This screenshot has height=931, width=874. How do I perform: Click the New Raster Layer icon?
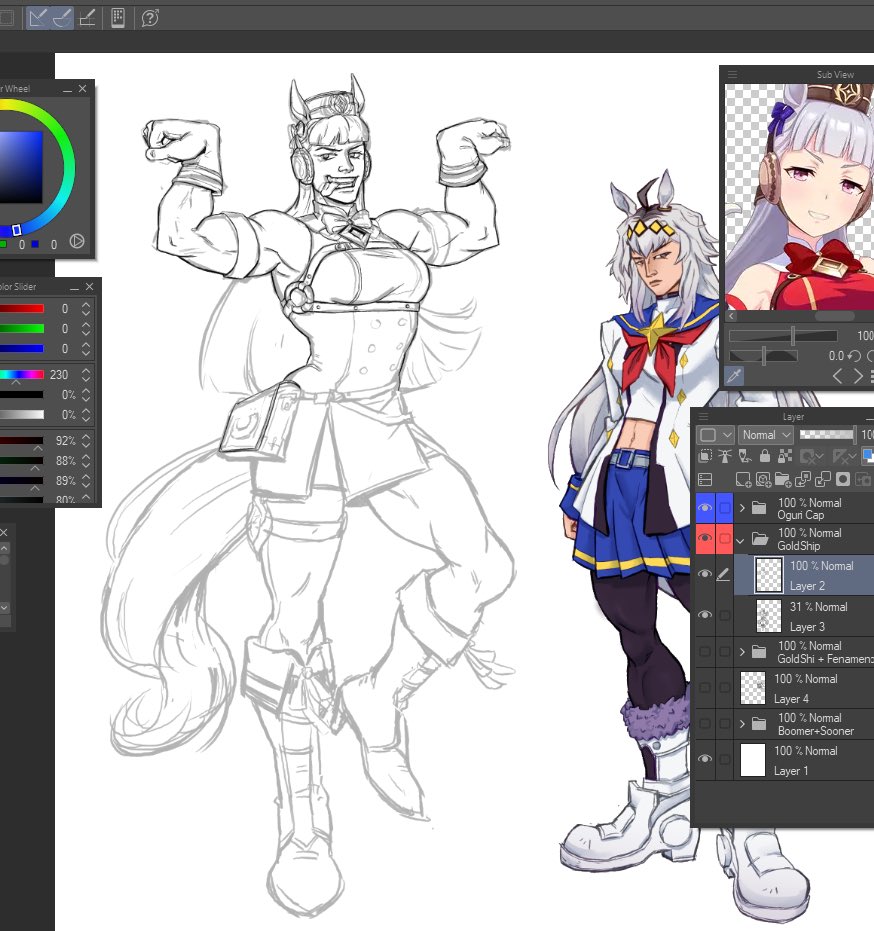[x=743, y=479]
